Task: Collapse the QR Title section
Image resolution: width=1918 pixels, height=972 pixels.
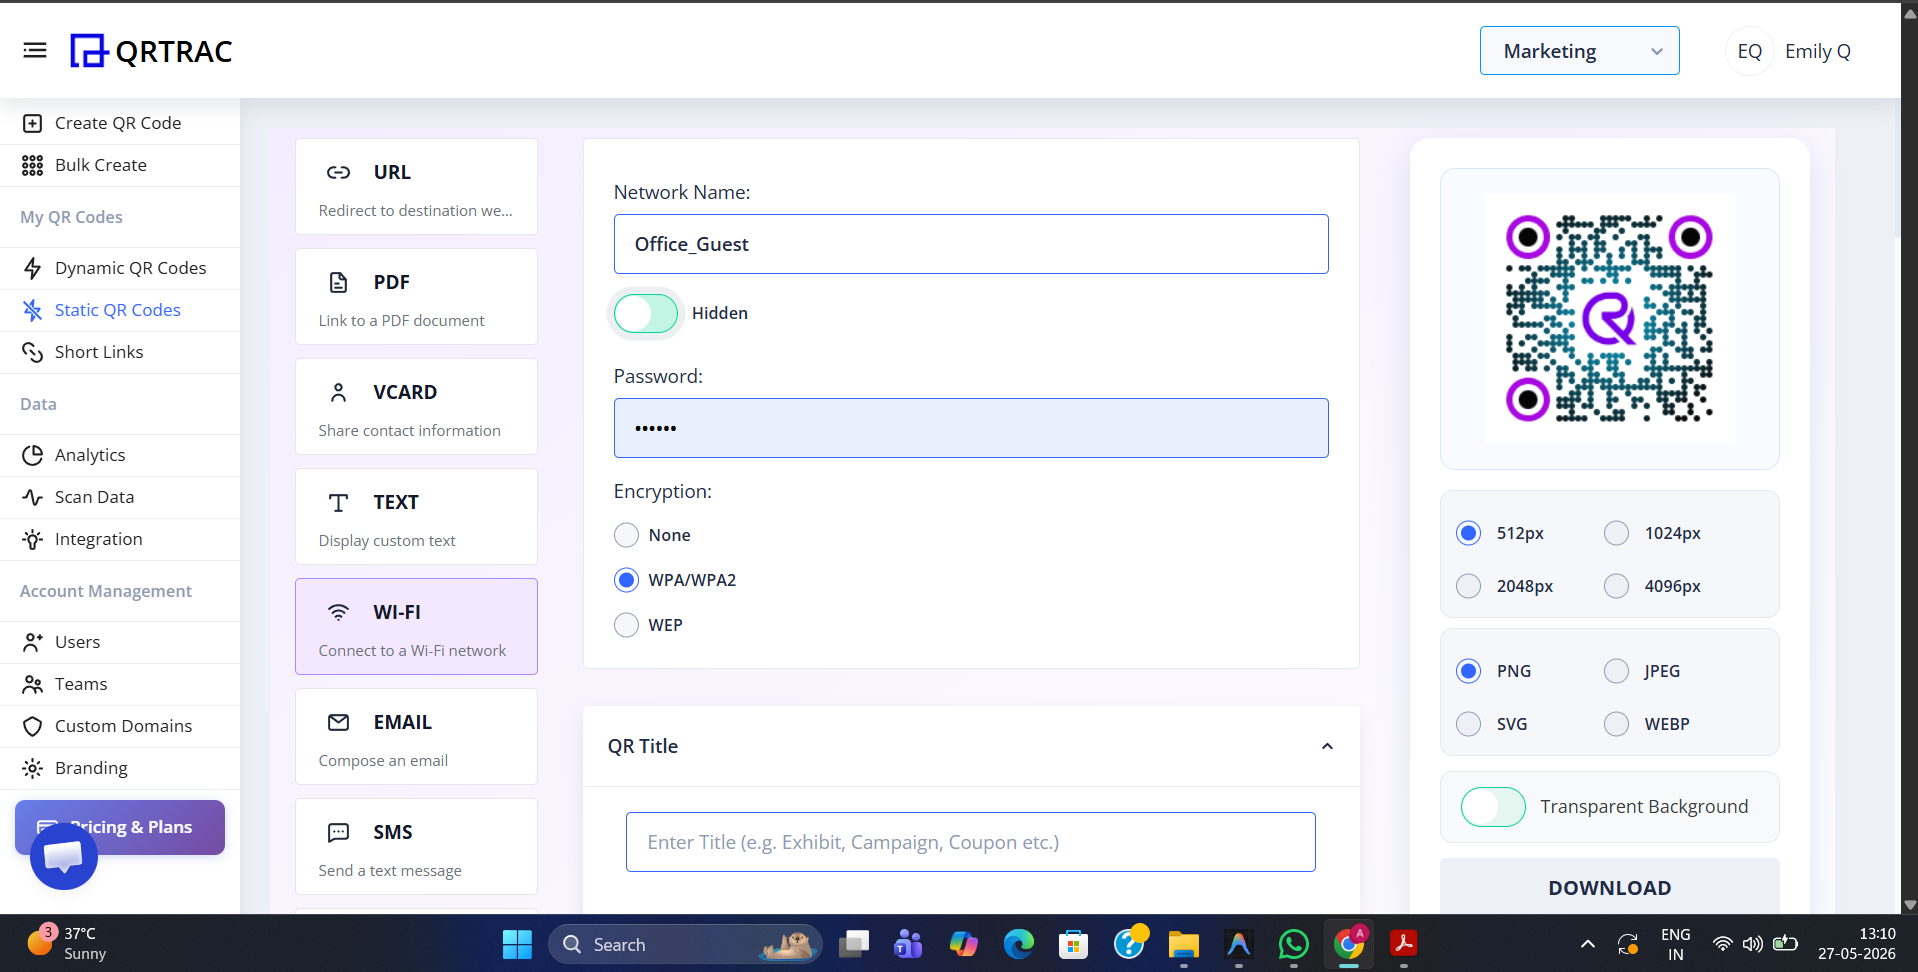Action: (1327, 746)
